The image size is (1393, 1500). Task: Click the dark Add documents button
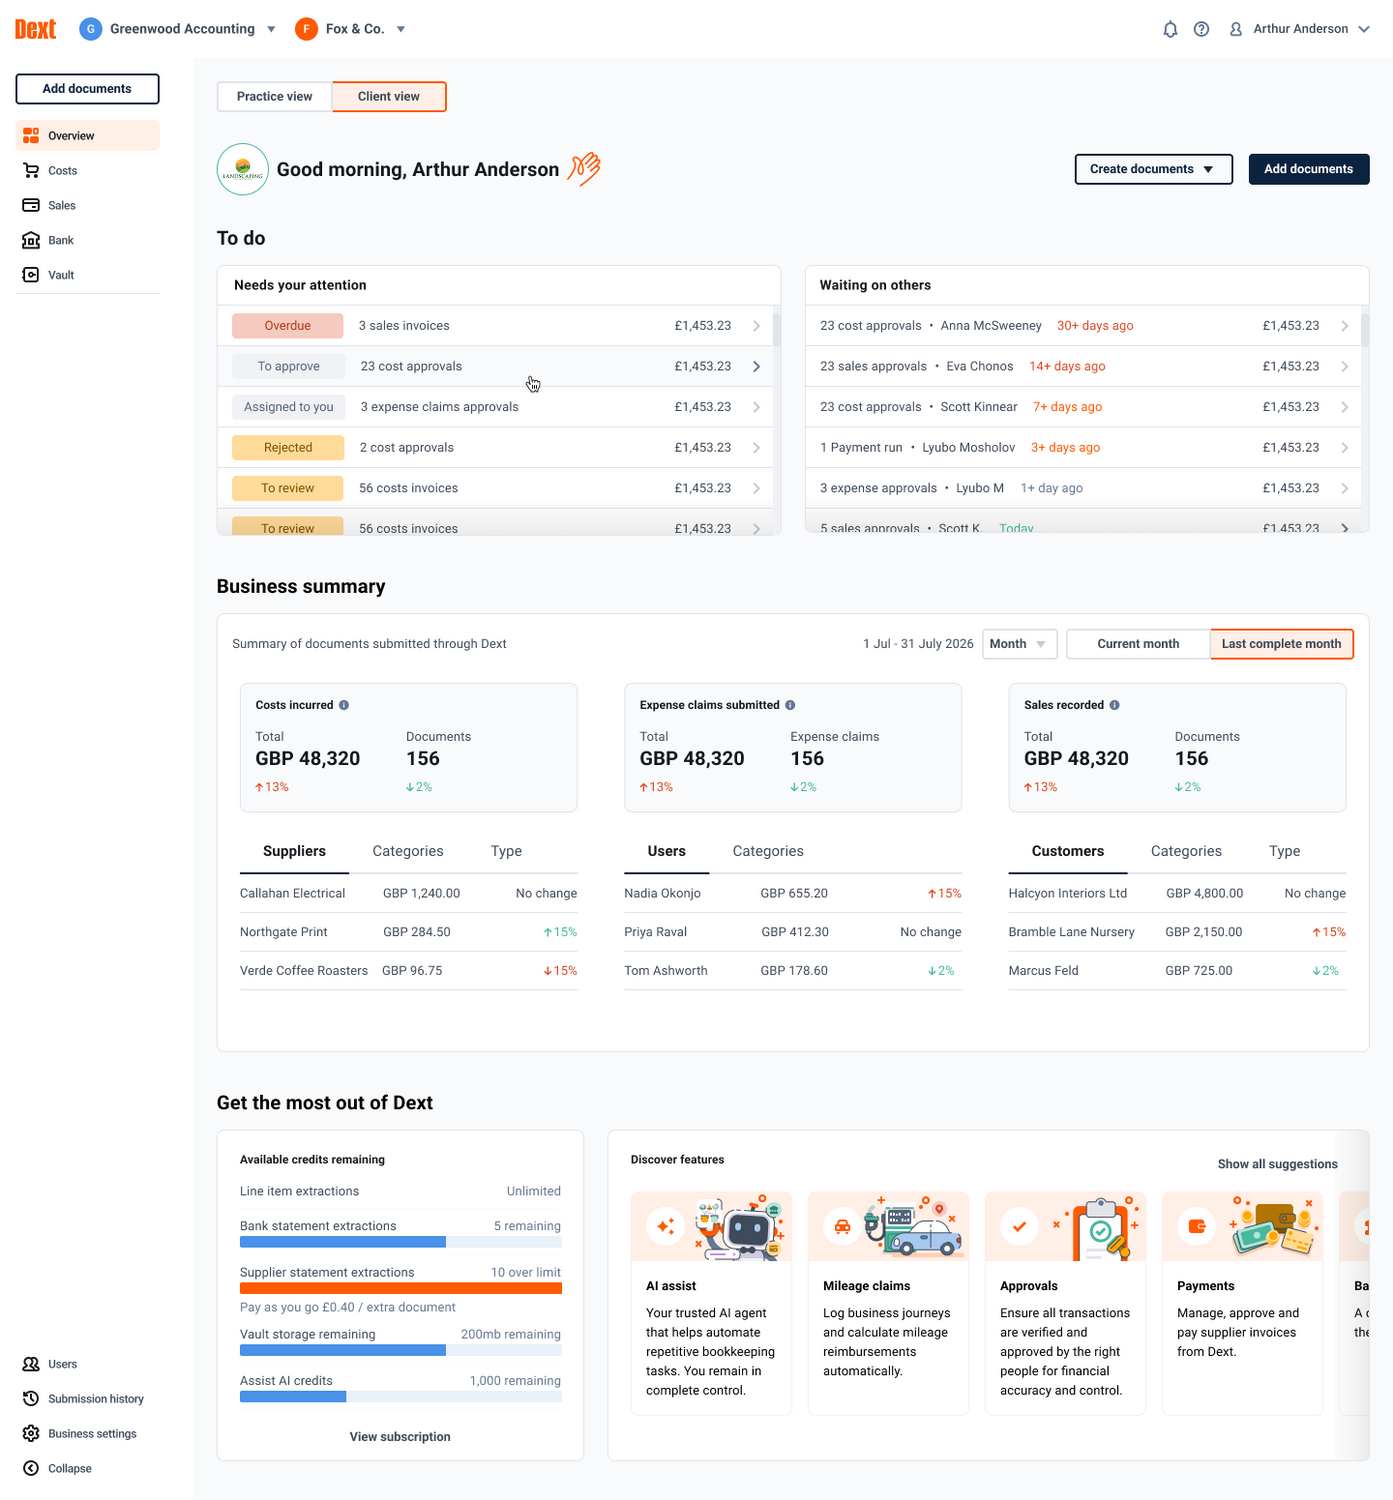(1308, 169)
